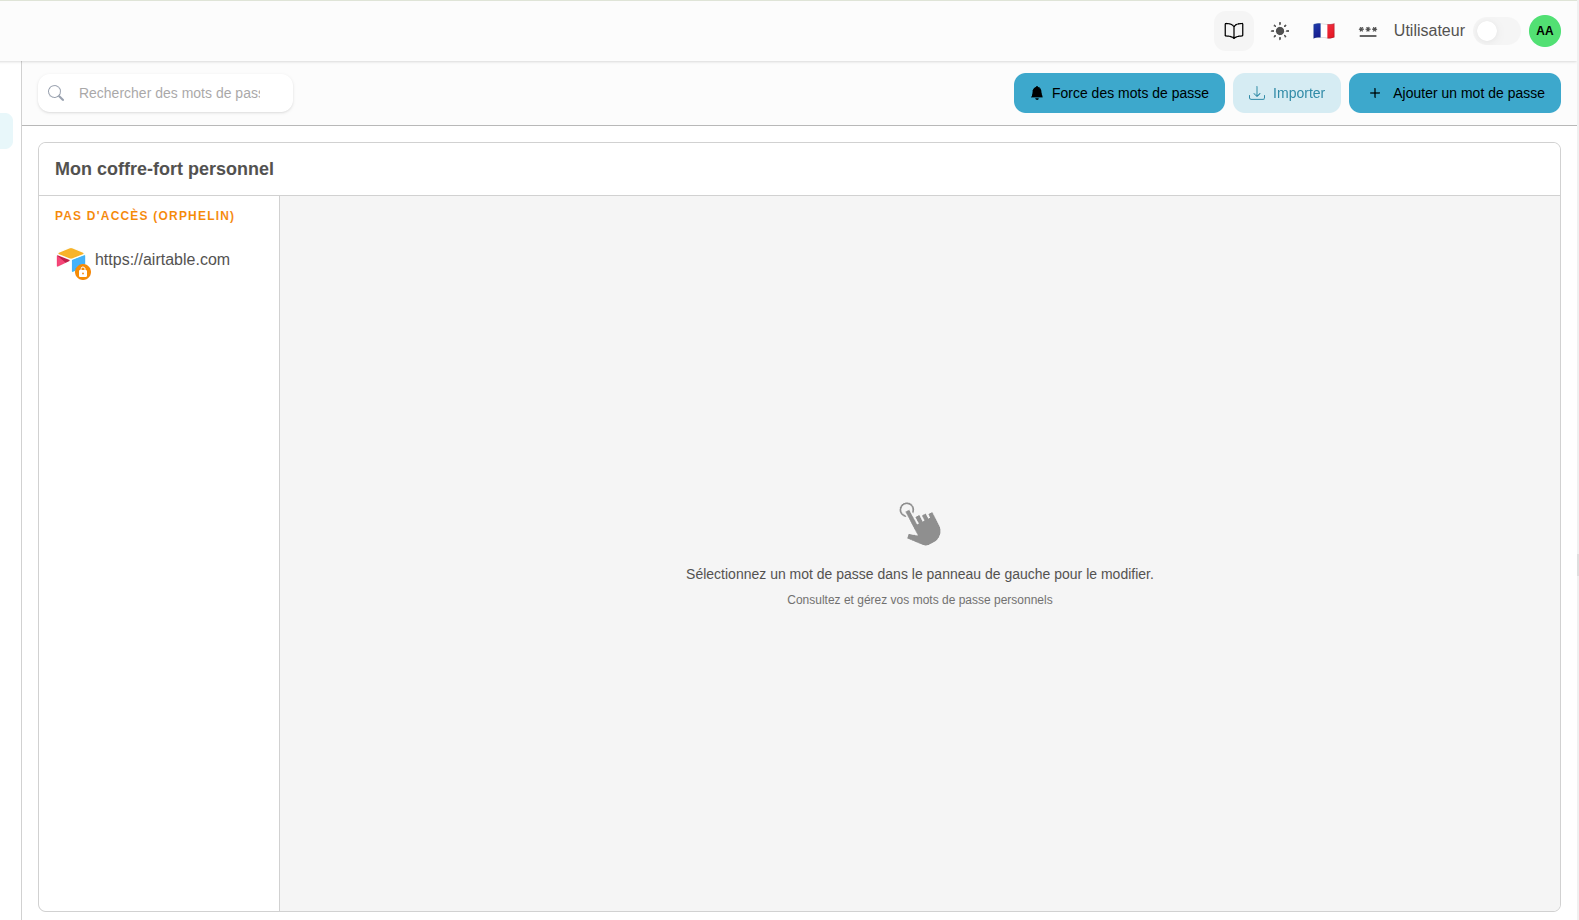The width and height of the screenshot is (1579, 920).
Task: Click the Mon coffre-fort personnel header
Action: (164, 169)
